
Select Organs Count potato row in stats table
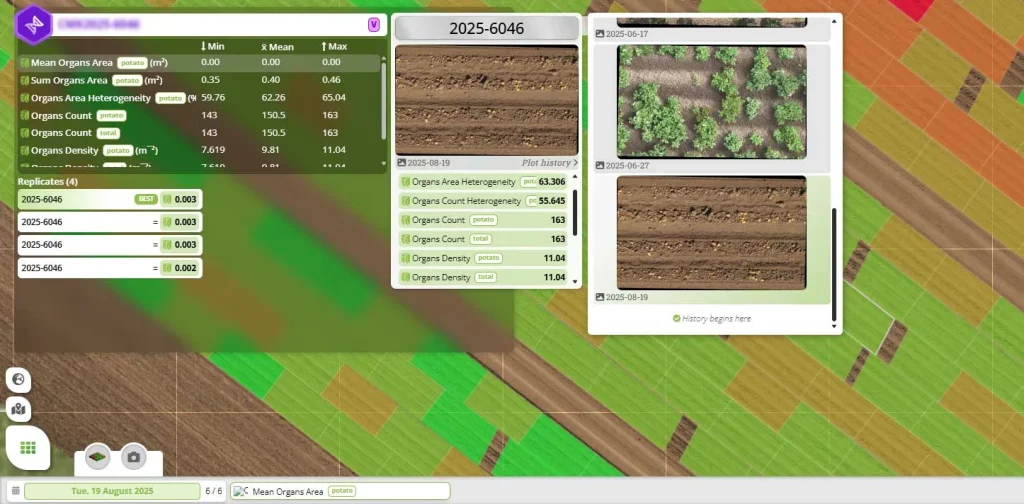click(x=199, y=115)
